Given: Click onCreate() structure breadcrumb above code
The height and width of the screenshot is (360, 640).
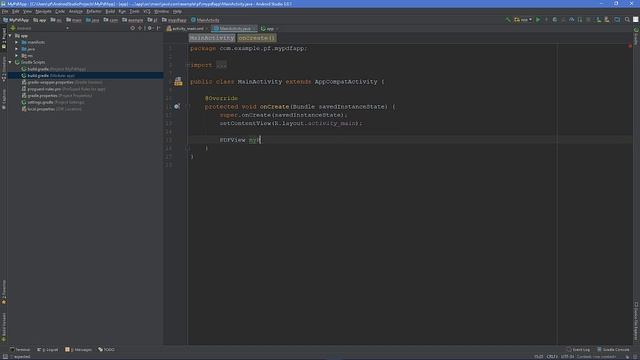Looking at the screenshot, I should coord(257,38).
